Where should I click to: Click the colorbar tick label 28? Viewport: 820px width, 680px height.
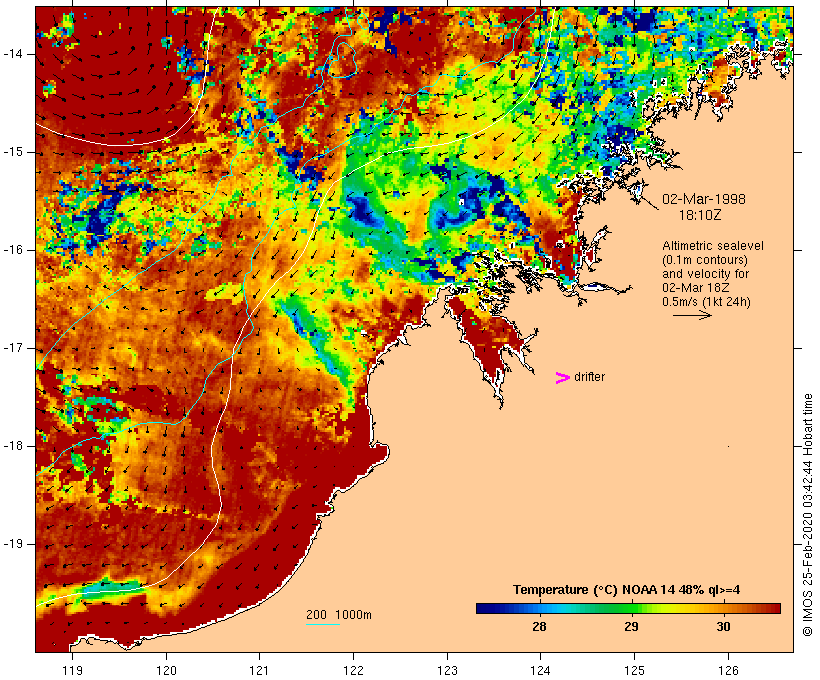tap(539, 627)
